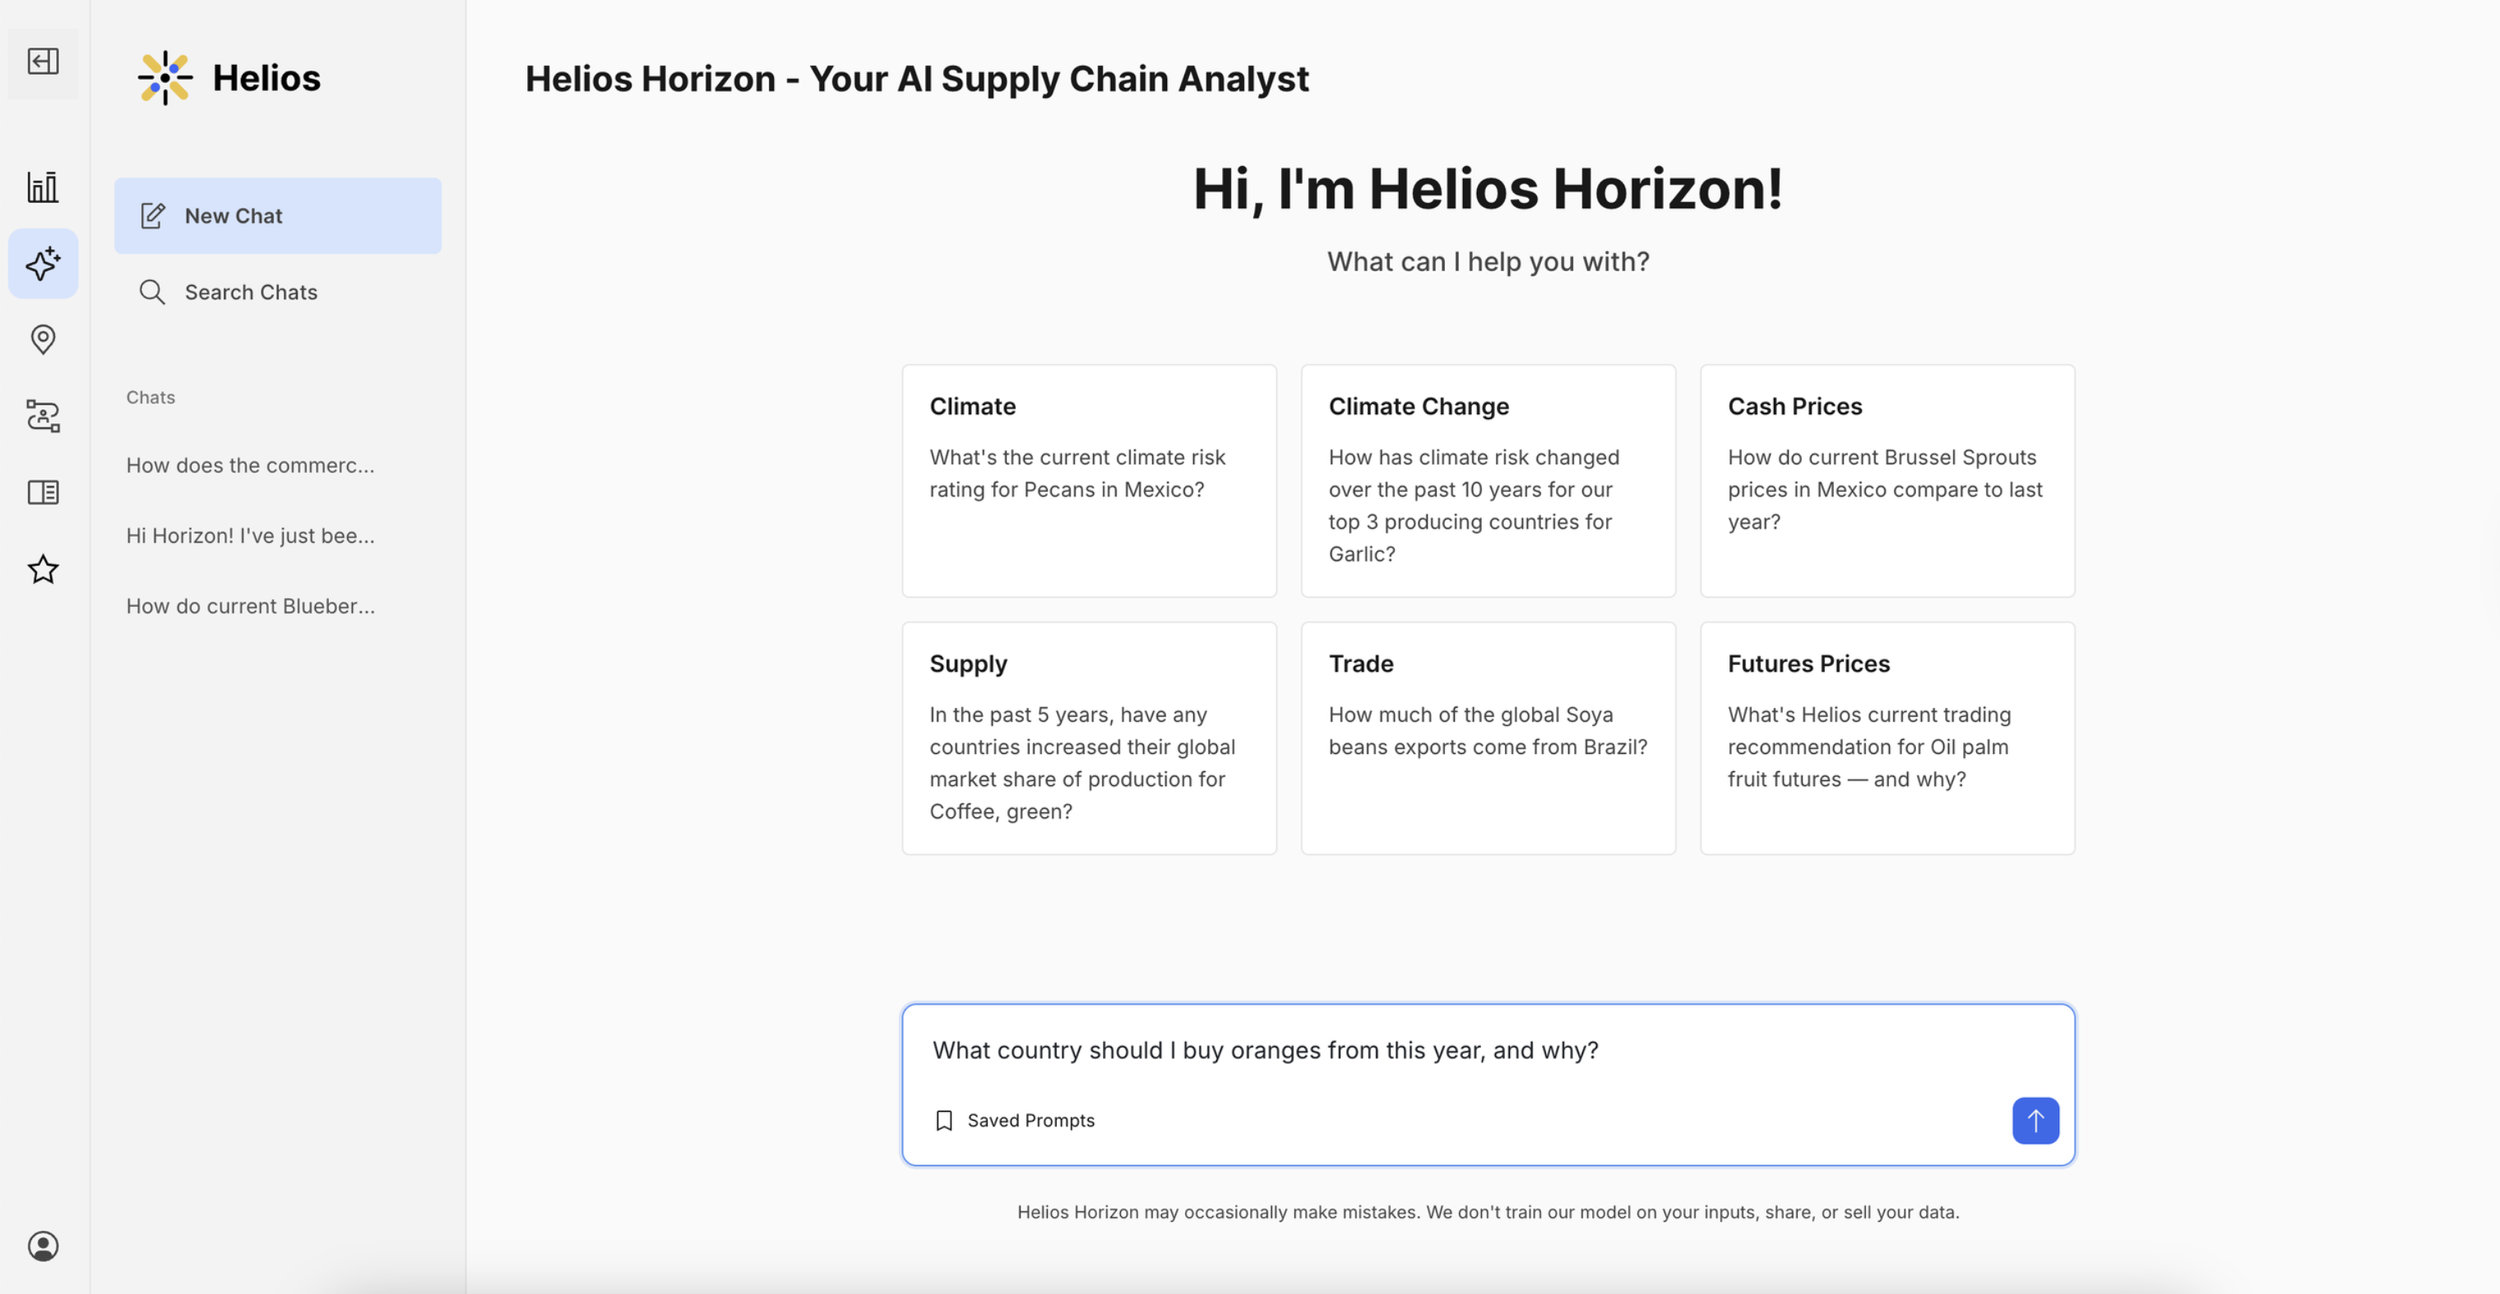Open the 'Hi Horizon! I've just bee...' chat
This screenshot has width=2500, height=1294.
coord(250,536)
